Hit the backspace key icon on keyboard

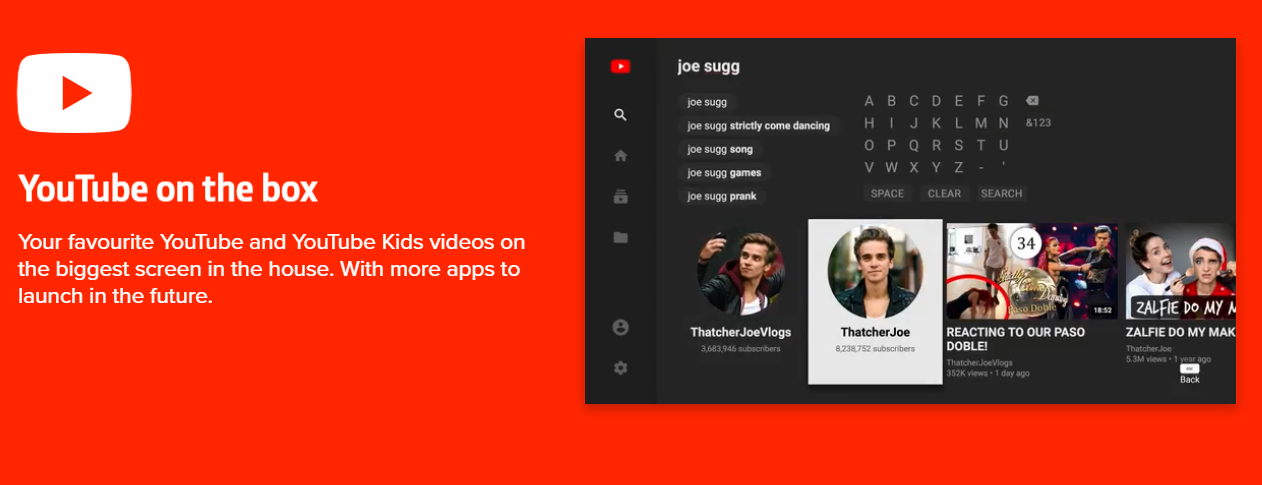point(1032,101)
